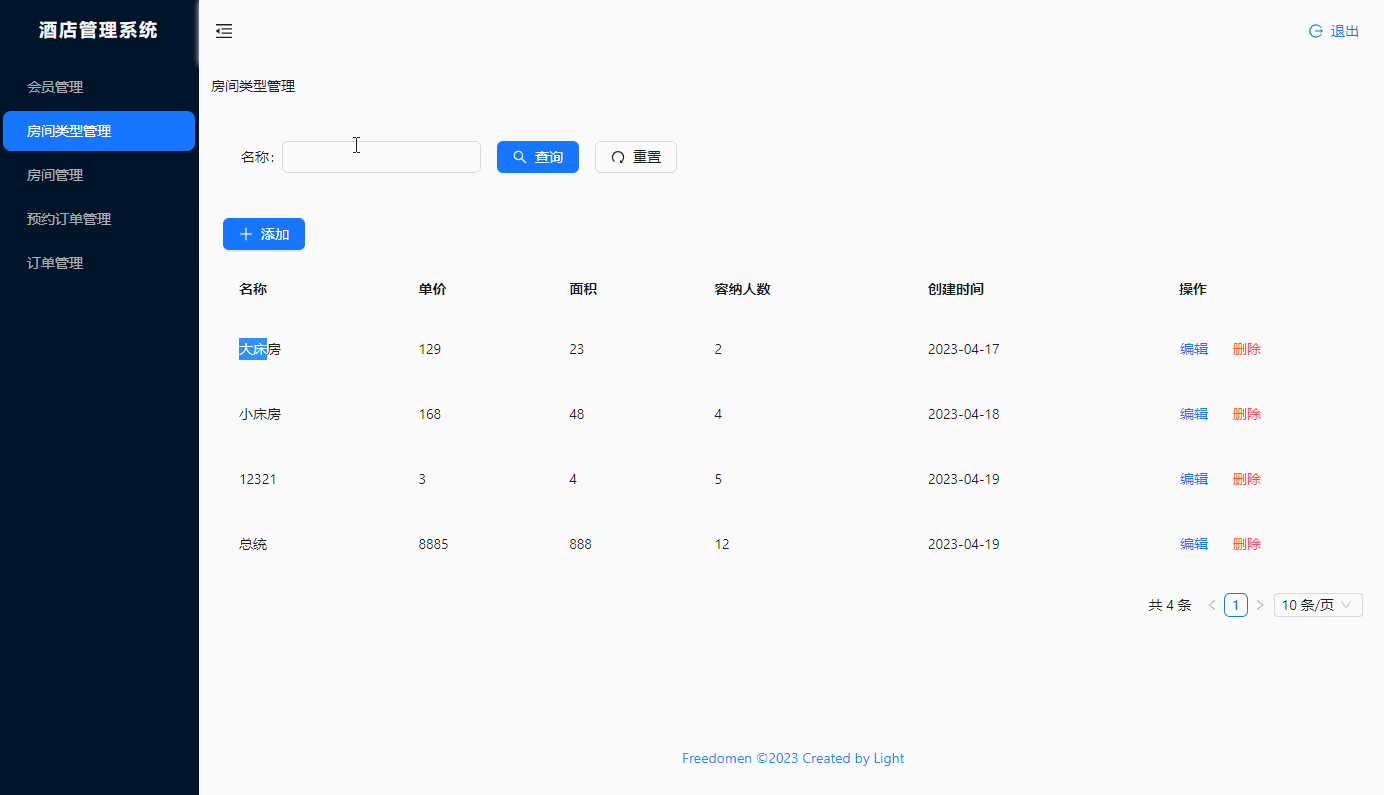The width and height of the screenshot is (1384, 795).
Task: Open 房间管理 in the sidebar
Action: tap(99, 175)
